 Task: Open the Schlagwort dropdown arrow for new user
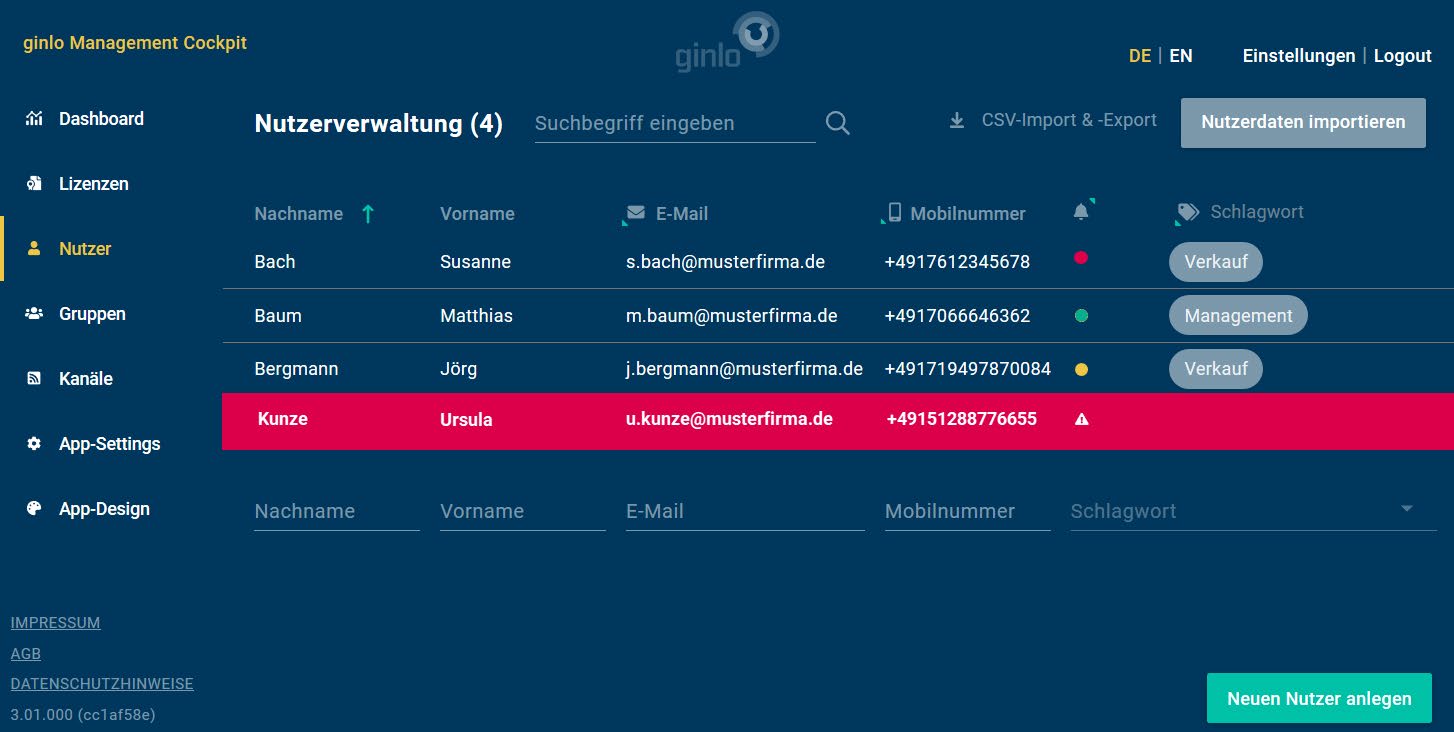coord(1407,509)
